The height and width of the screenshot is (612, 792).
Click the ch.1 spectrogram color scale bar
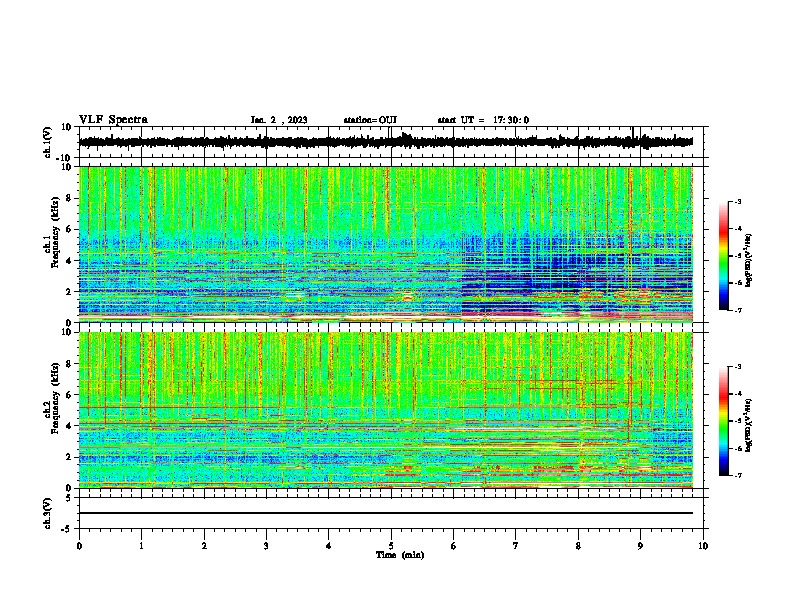(x=723, y=256)
